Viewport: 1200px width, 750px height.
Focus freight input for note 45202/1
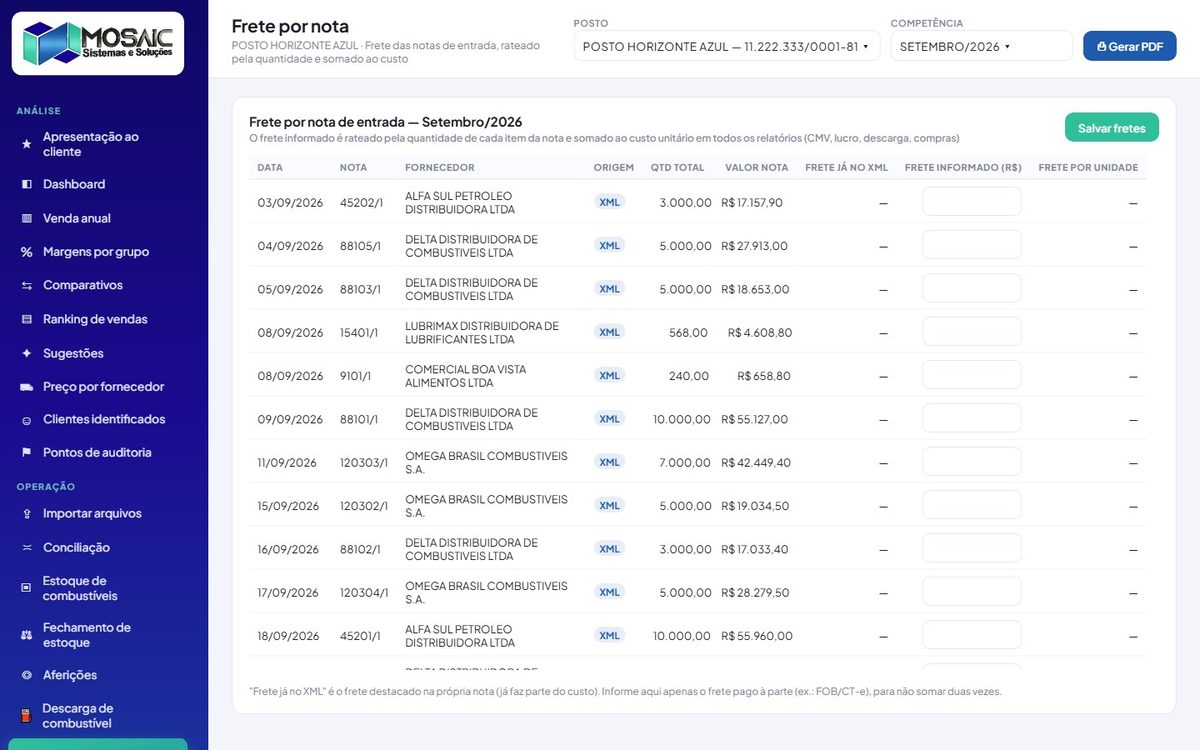(x=972, y=202)
